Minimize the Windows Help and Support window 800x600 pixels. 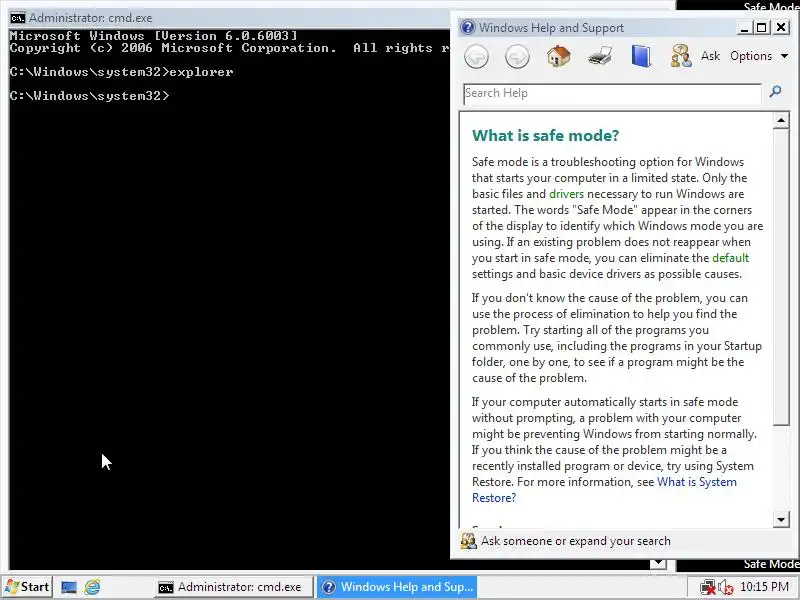[744, 28]
